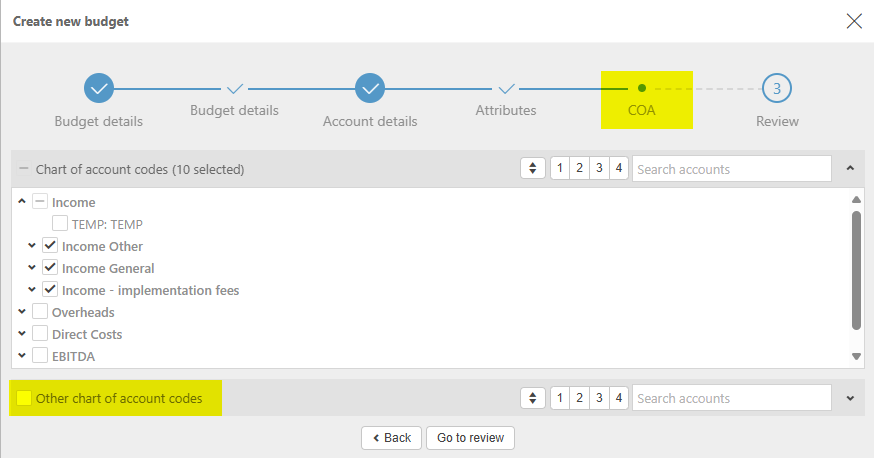874x458 pixels.
Task: Click the Account details step checkmark circle
Action: tap(370, 88)
